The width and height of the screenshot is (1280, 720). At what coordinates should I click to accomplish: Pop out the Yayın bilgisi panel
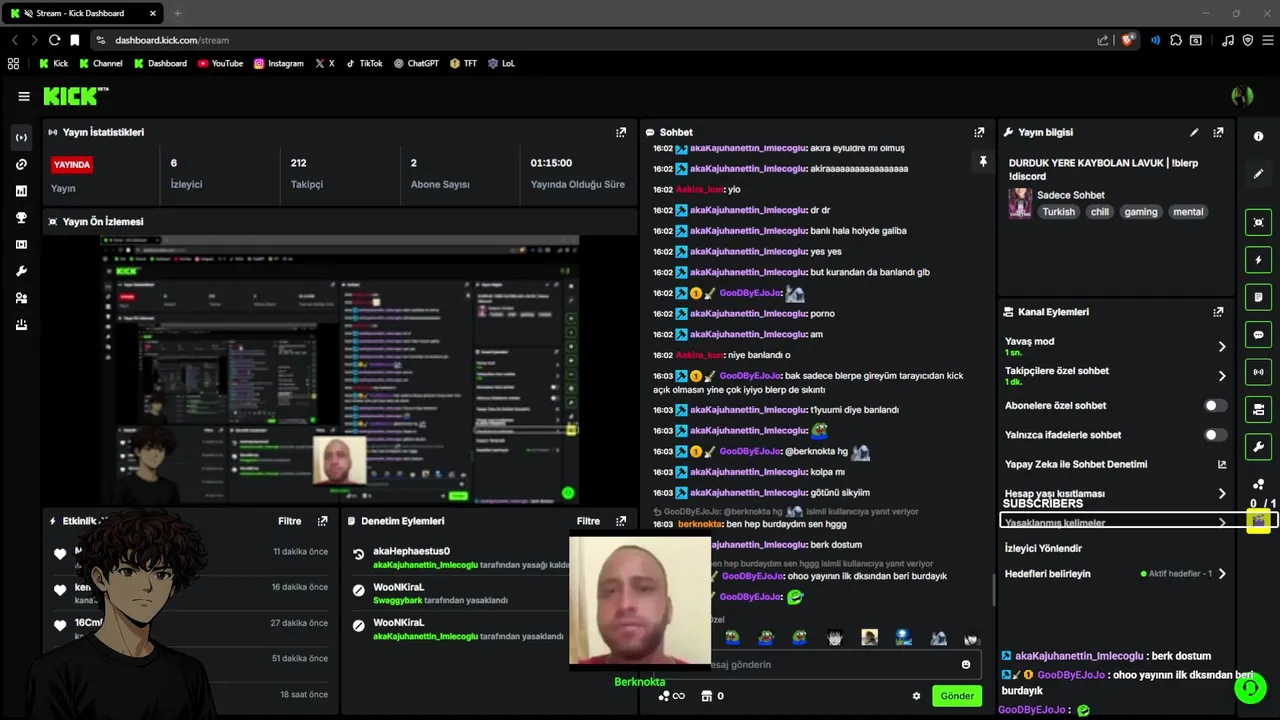tap(1218, 132)
